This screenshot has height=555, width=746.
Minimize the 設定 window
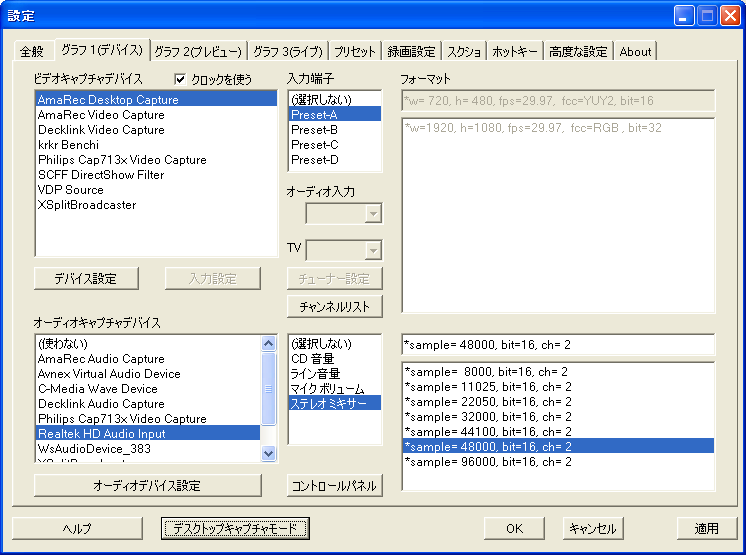coord(684,16)
